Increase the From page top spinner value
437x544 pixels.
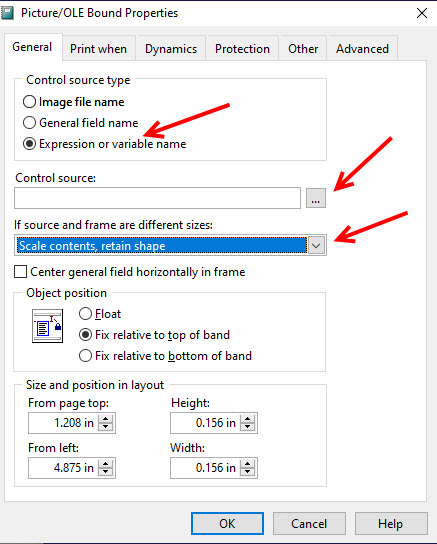coord(105,419)
